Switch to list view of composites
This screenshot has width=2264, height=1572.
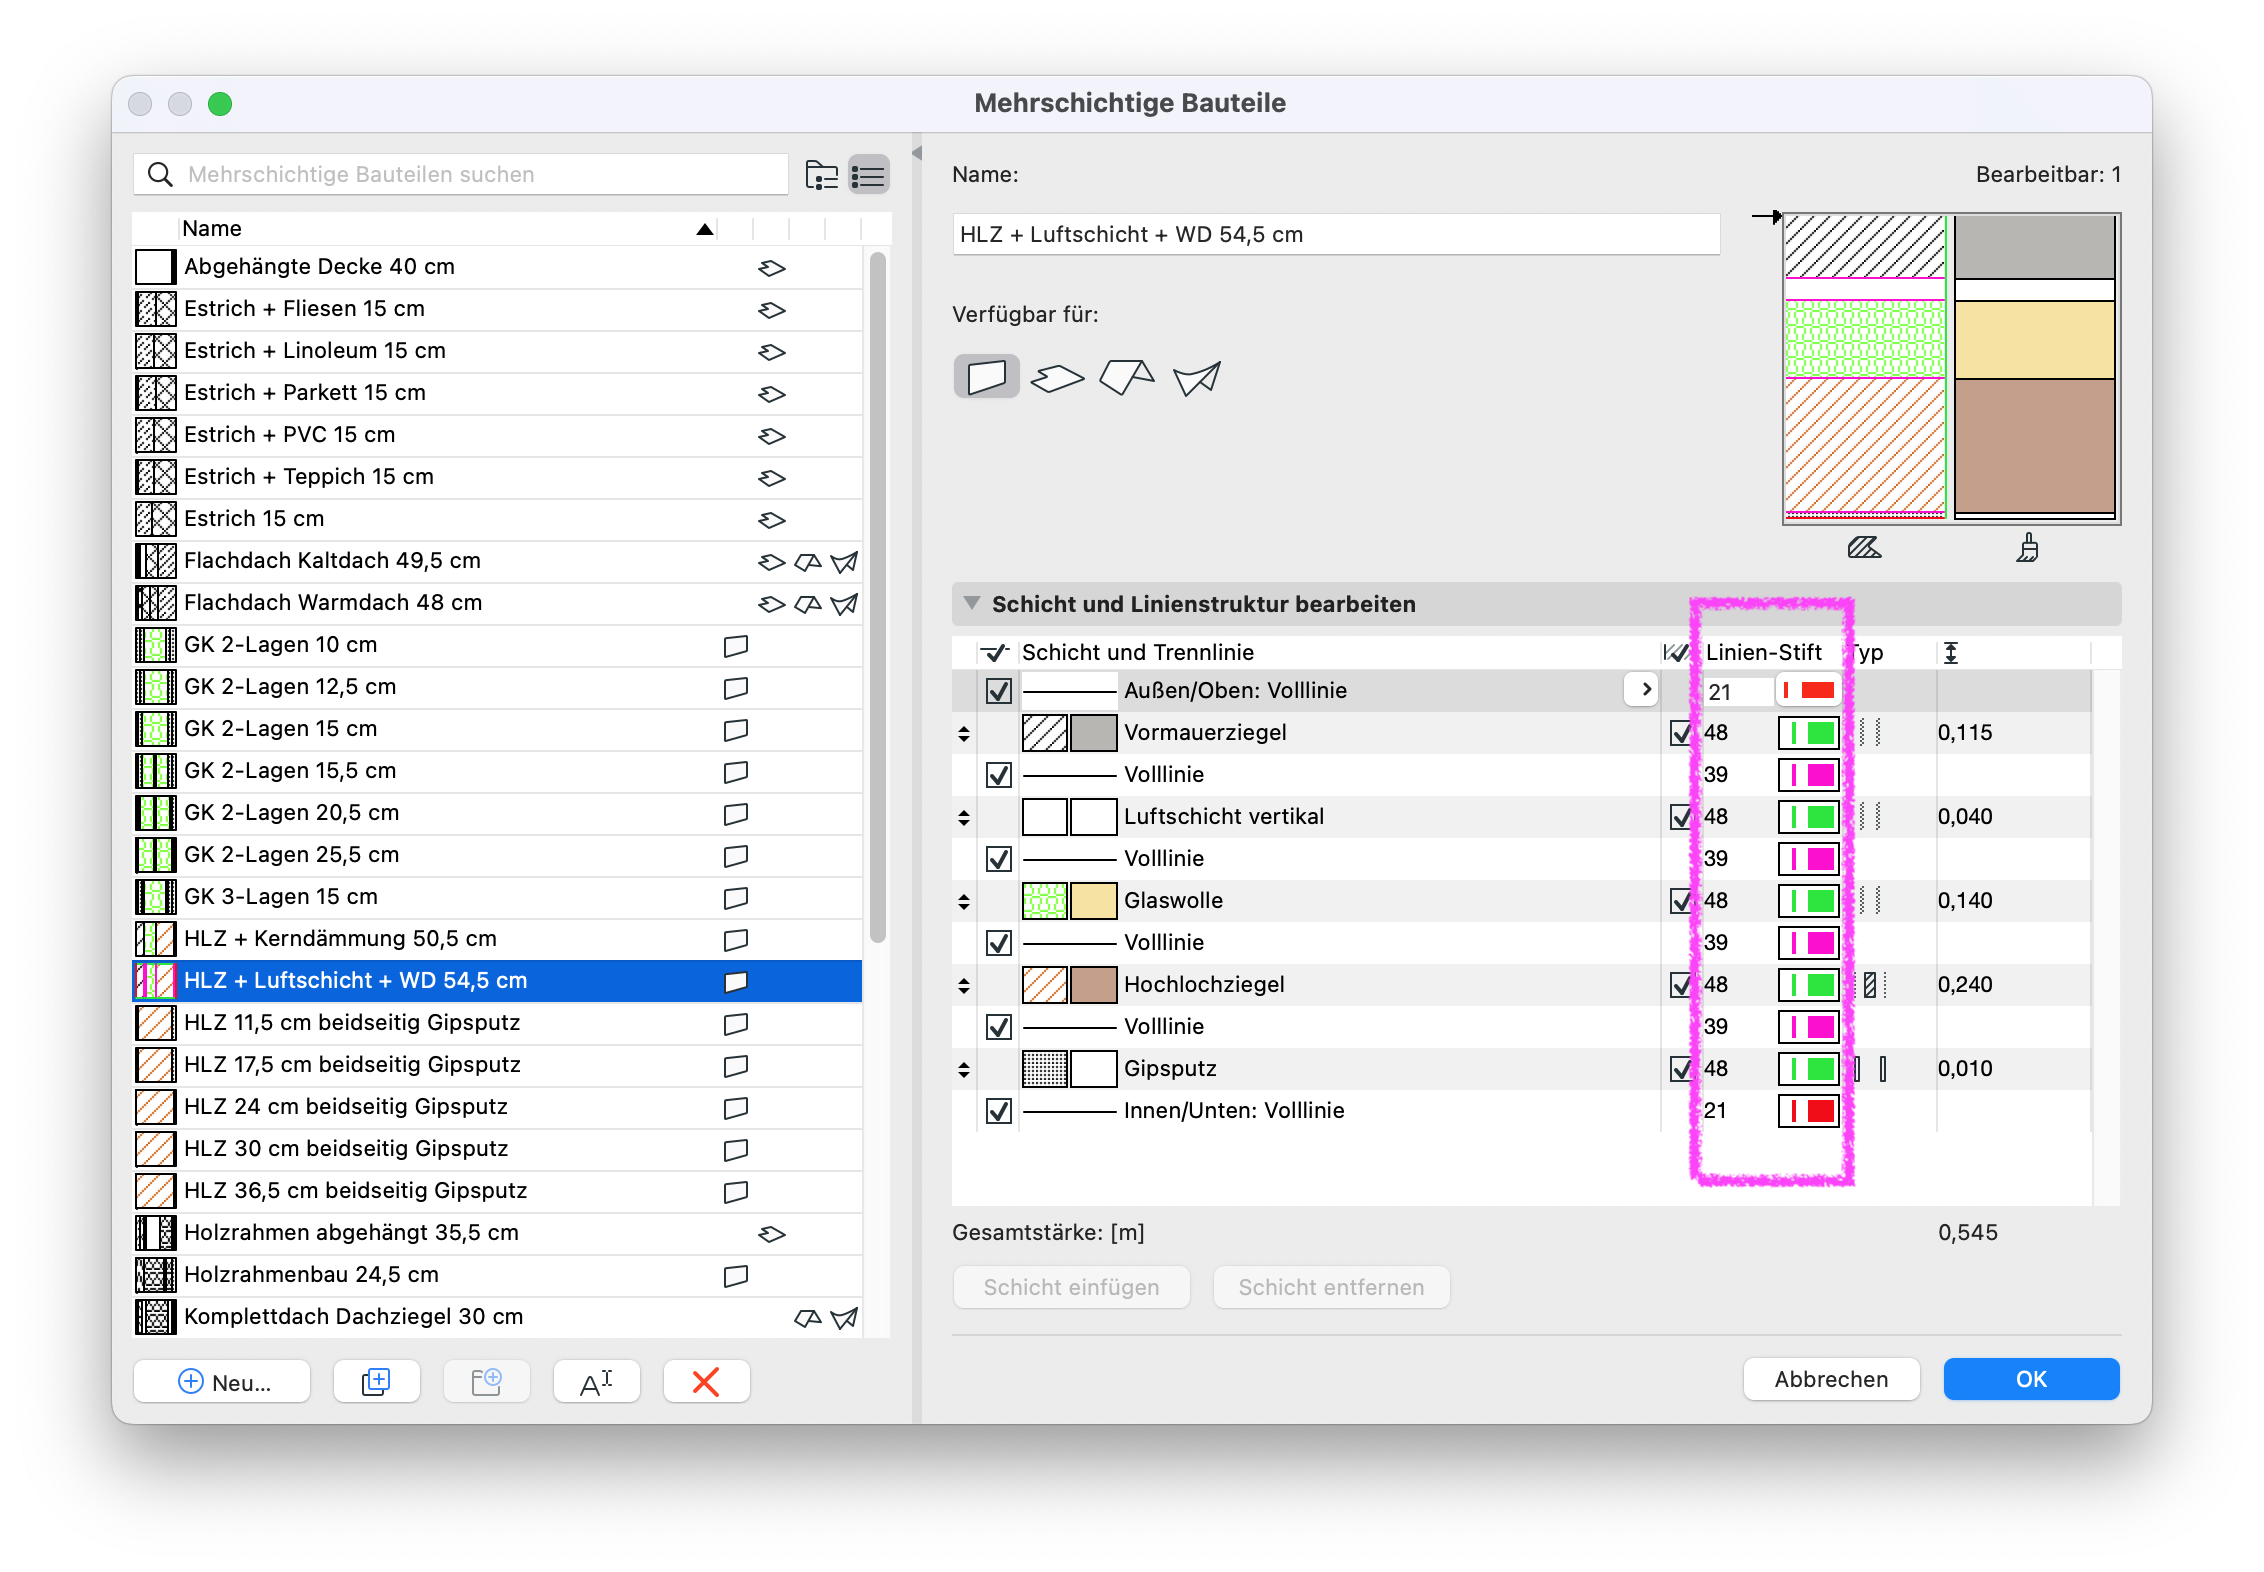point(868,175)
